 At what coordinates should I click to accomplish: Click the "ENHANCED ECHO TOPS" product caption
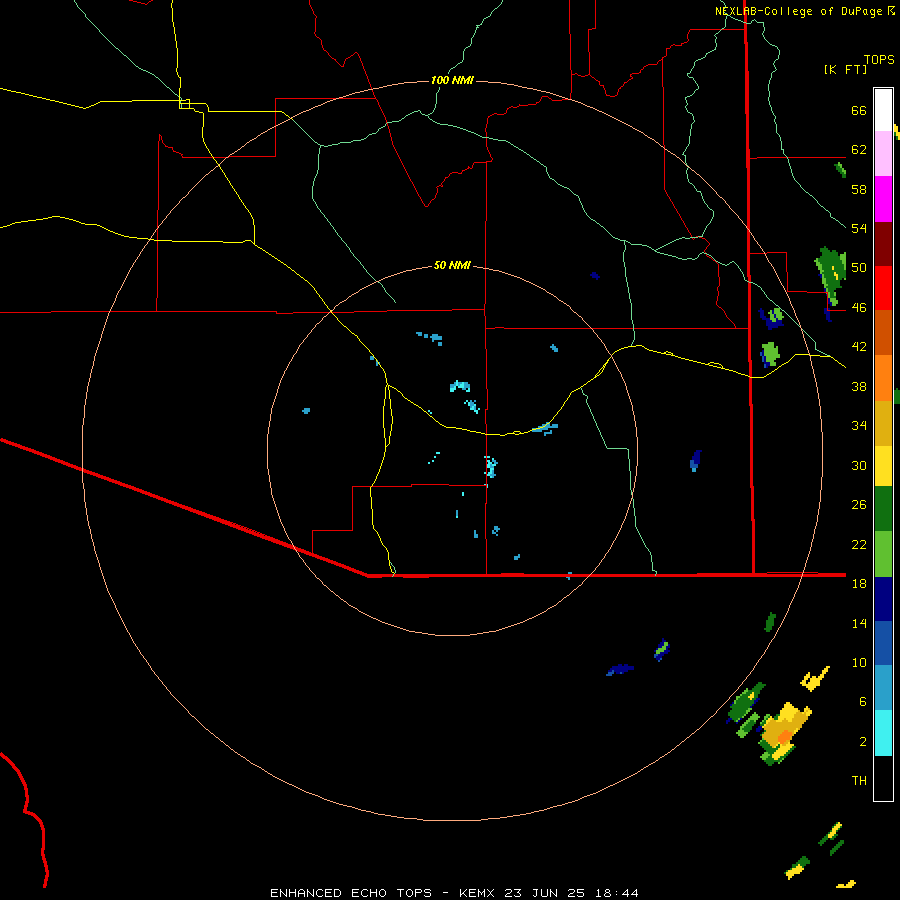pos(351,893)
